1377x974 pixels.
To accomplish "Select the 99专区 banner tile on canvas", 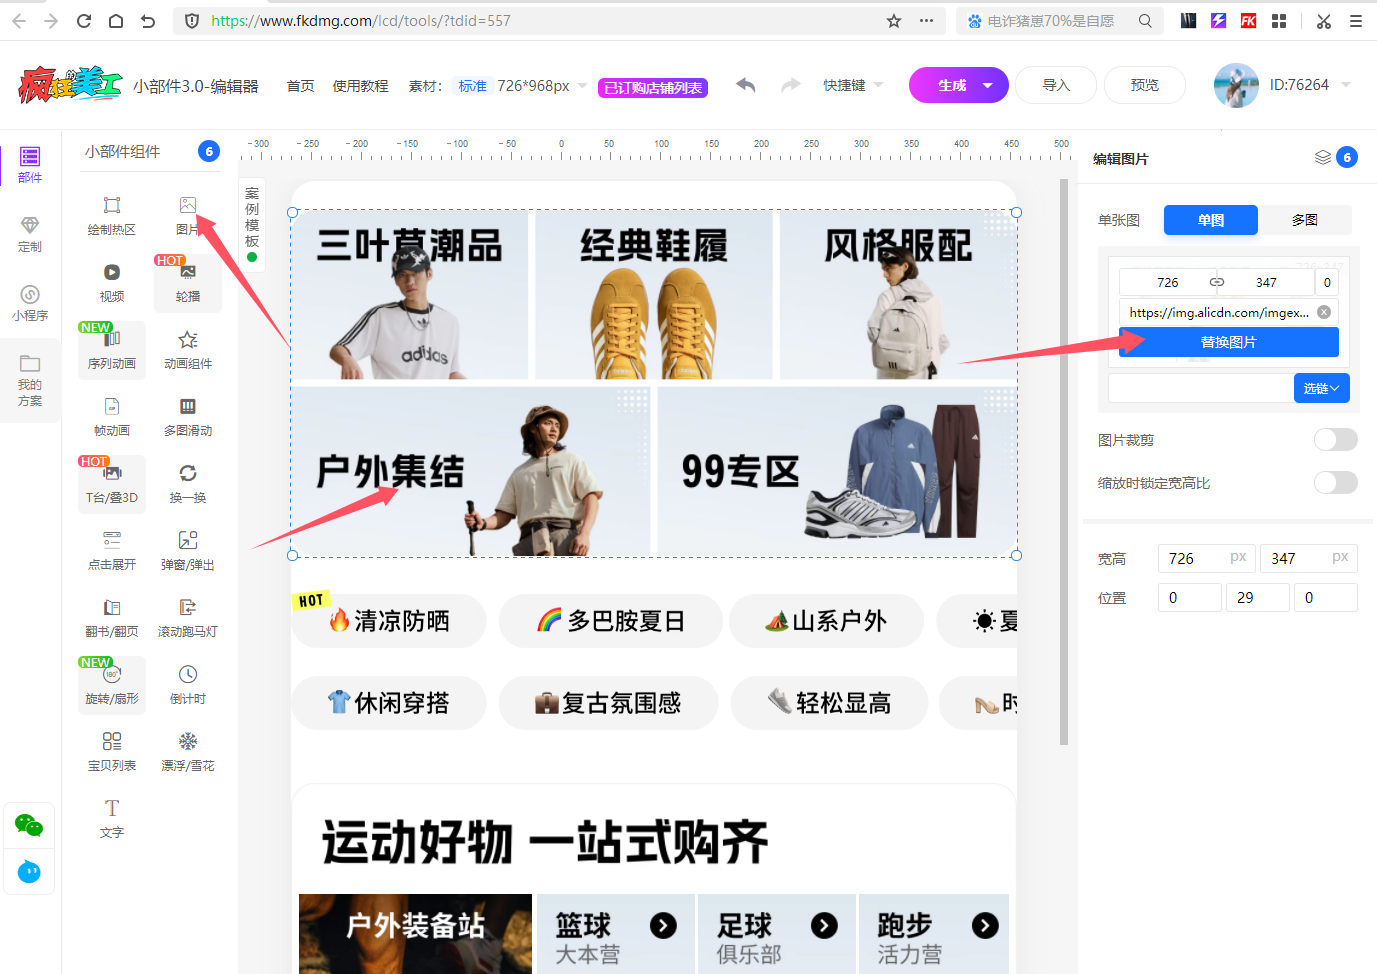I will (837, 471).
